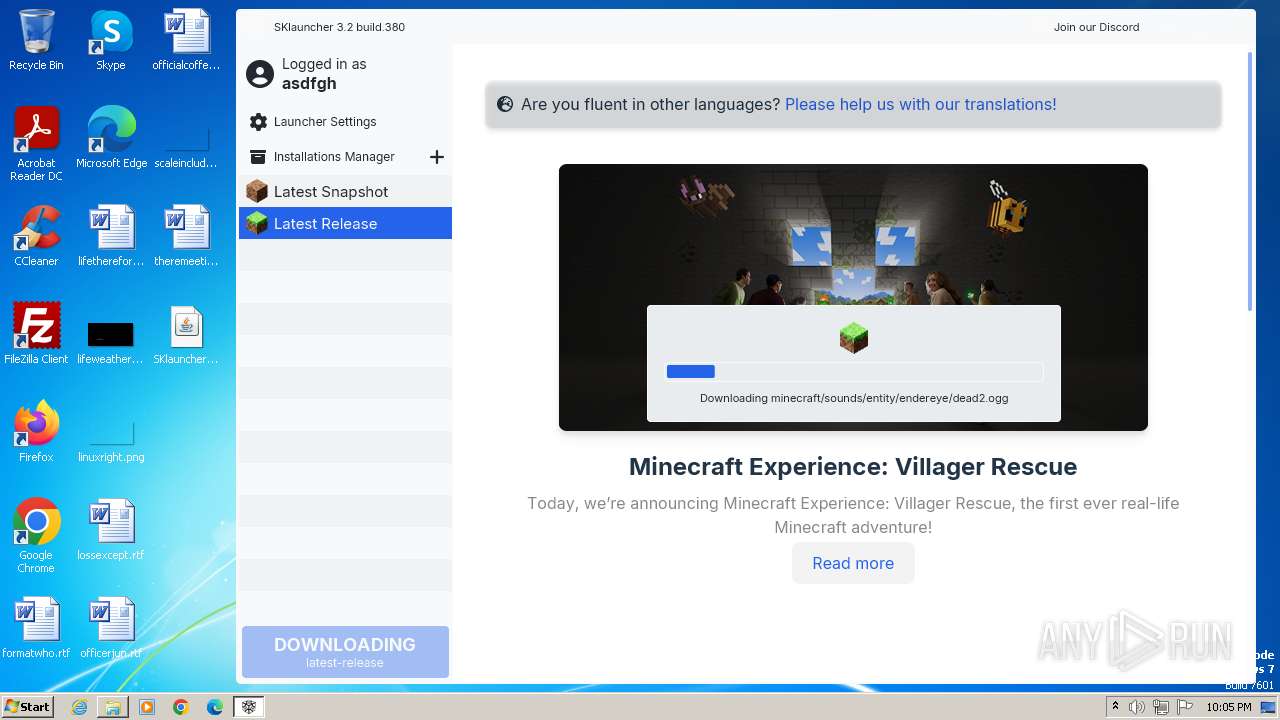Image resolution: width=1280 pixels, height=720 pixels.
Task: Click the Launcher Settings gear icon
Action: point(258,122)
